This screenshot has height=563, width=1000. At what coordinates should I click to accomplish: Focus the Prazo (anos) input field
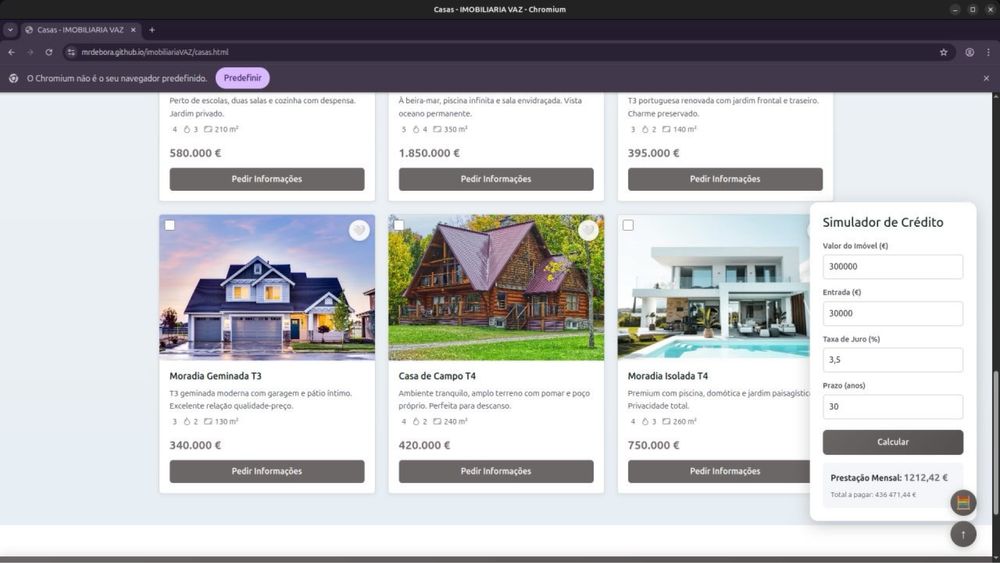(x=893, y=406)
